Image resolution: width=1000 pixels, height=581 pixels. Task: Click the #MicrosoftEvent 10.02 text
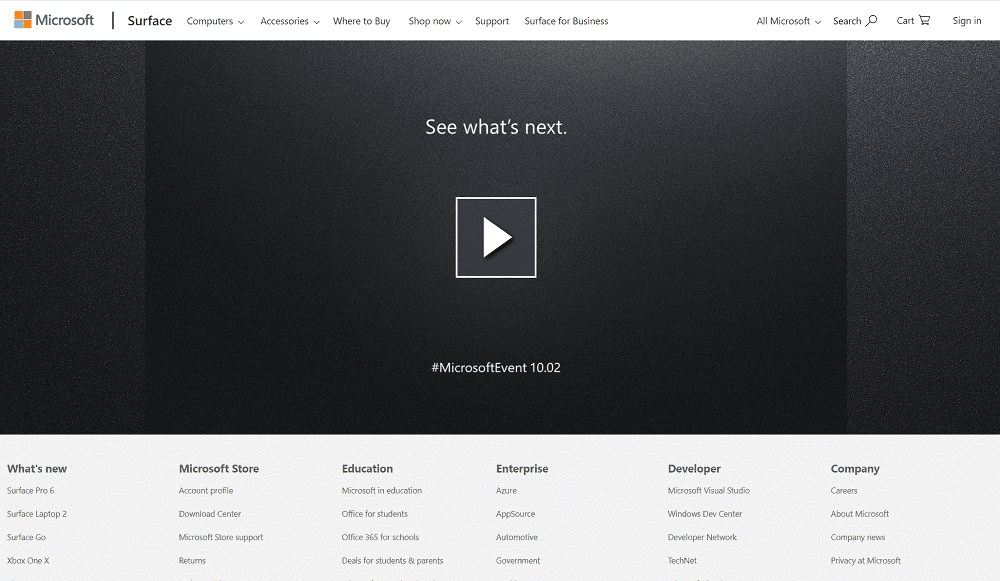click(x=496, y=367)
